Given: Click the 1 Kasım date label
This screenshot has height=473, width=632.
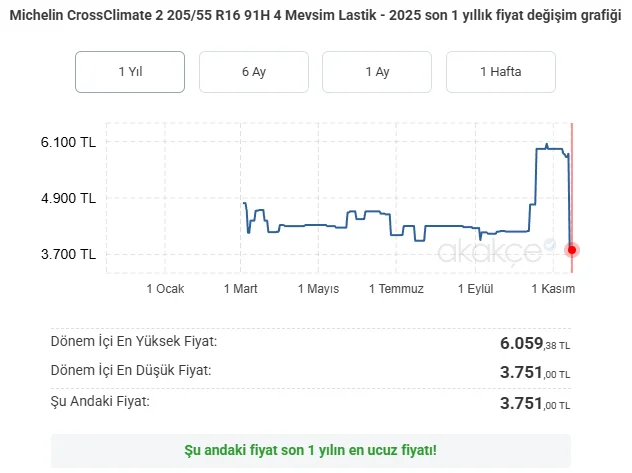Looking at the screenshot, I should click(552, 289).
